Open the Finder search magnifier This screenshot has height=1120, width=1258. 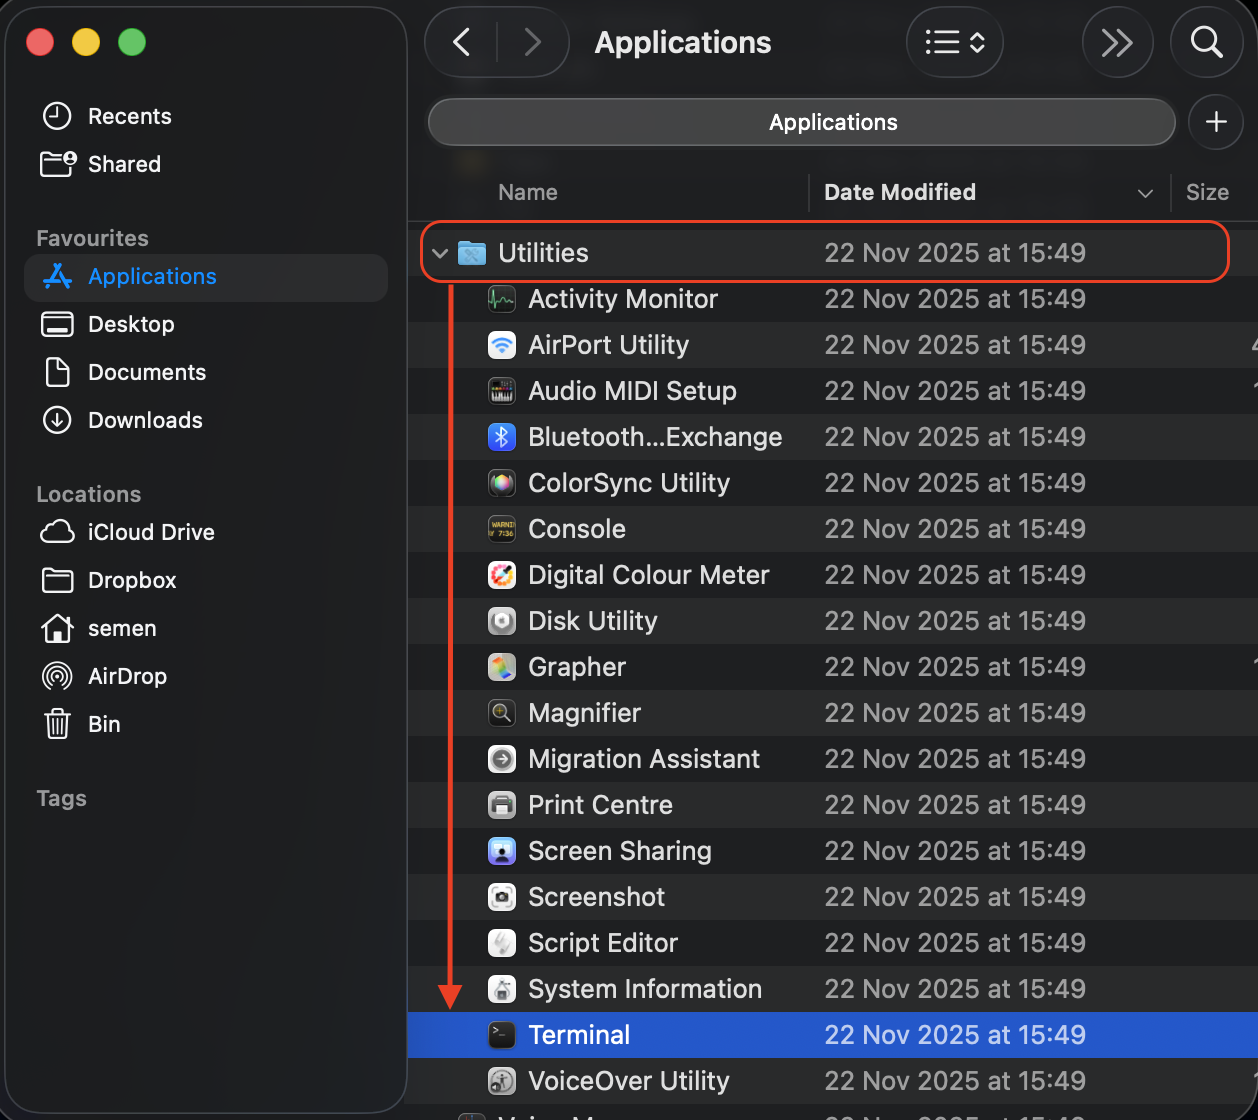click(x=1207, y=42)
